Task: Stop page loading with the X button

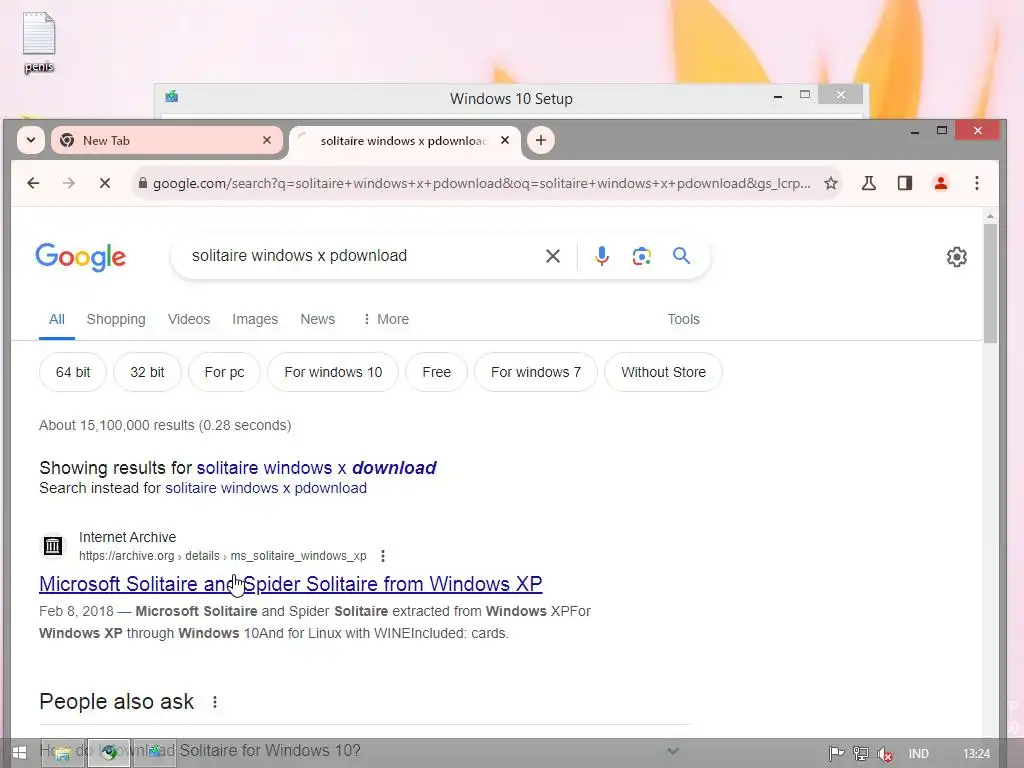Action: [x=104, y=184]
